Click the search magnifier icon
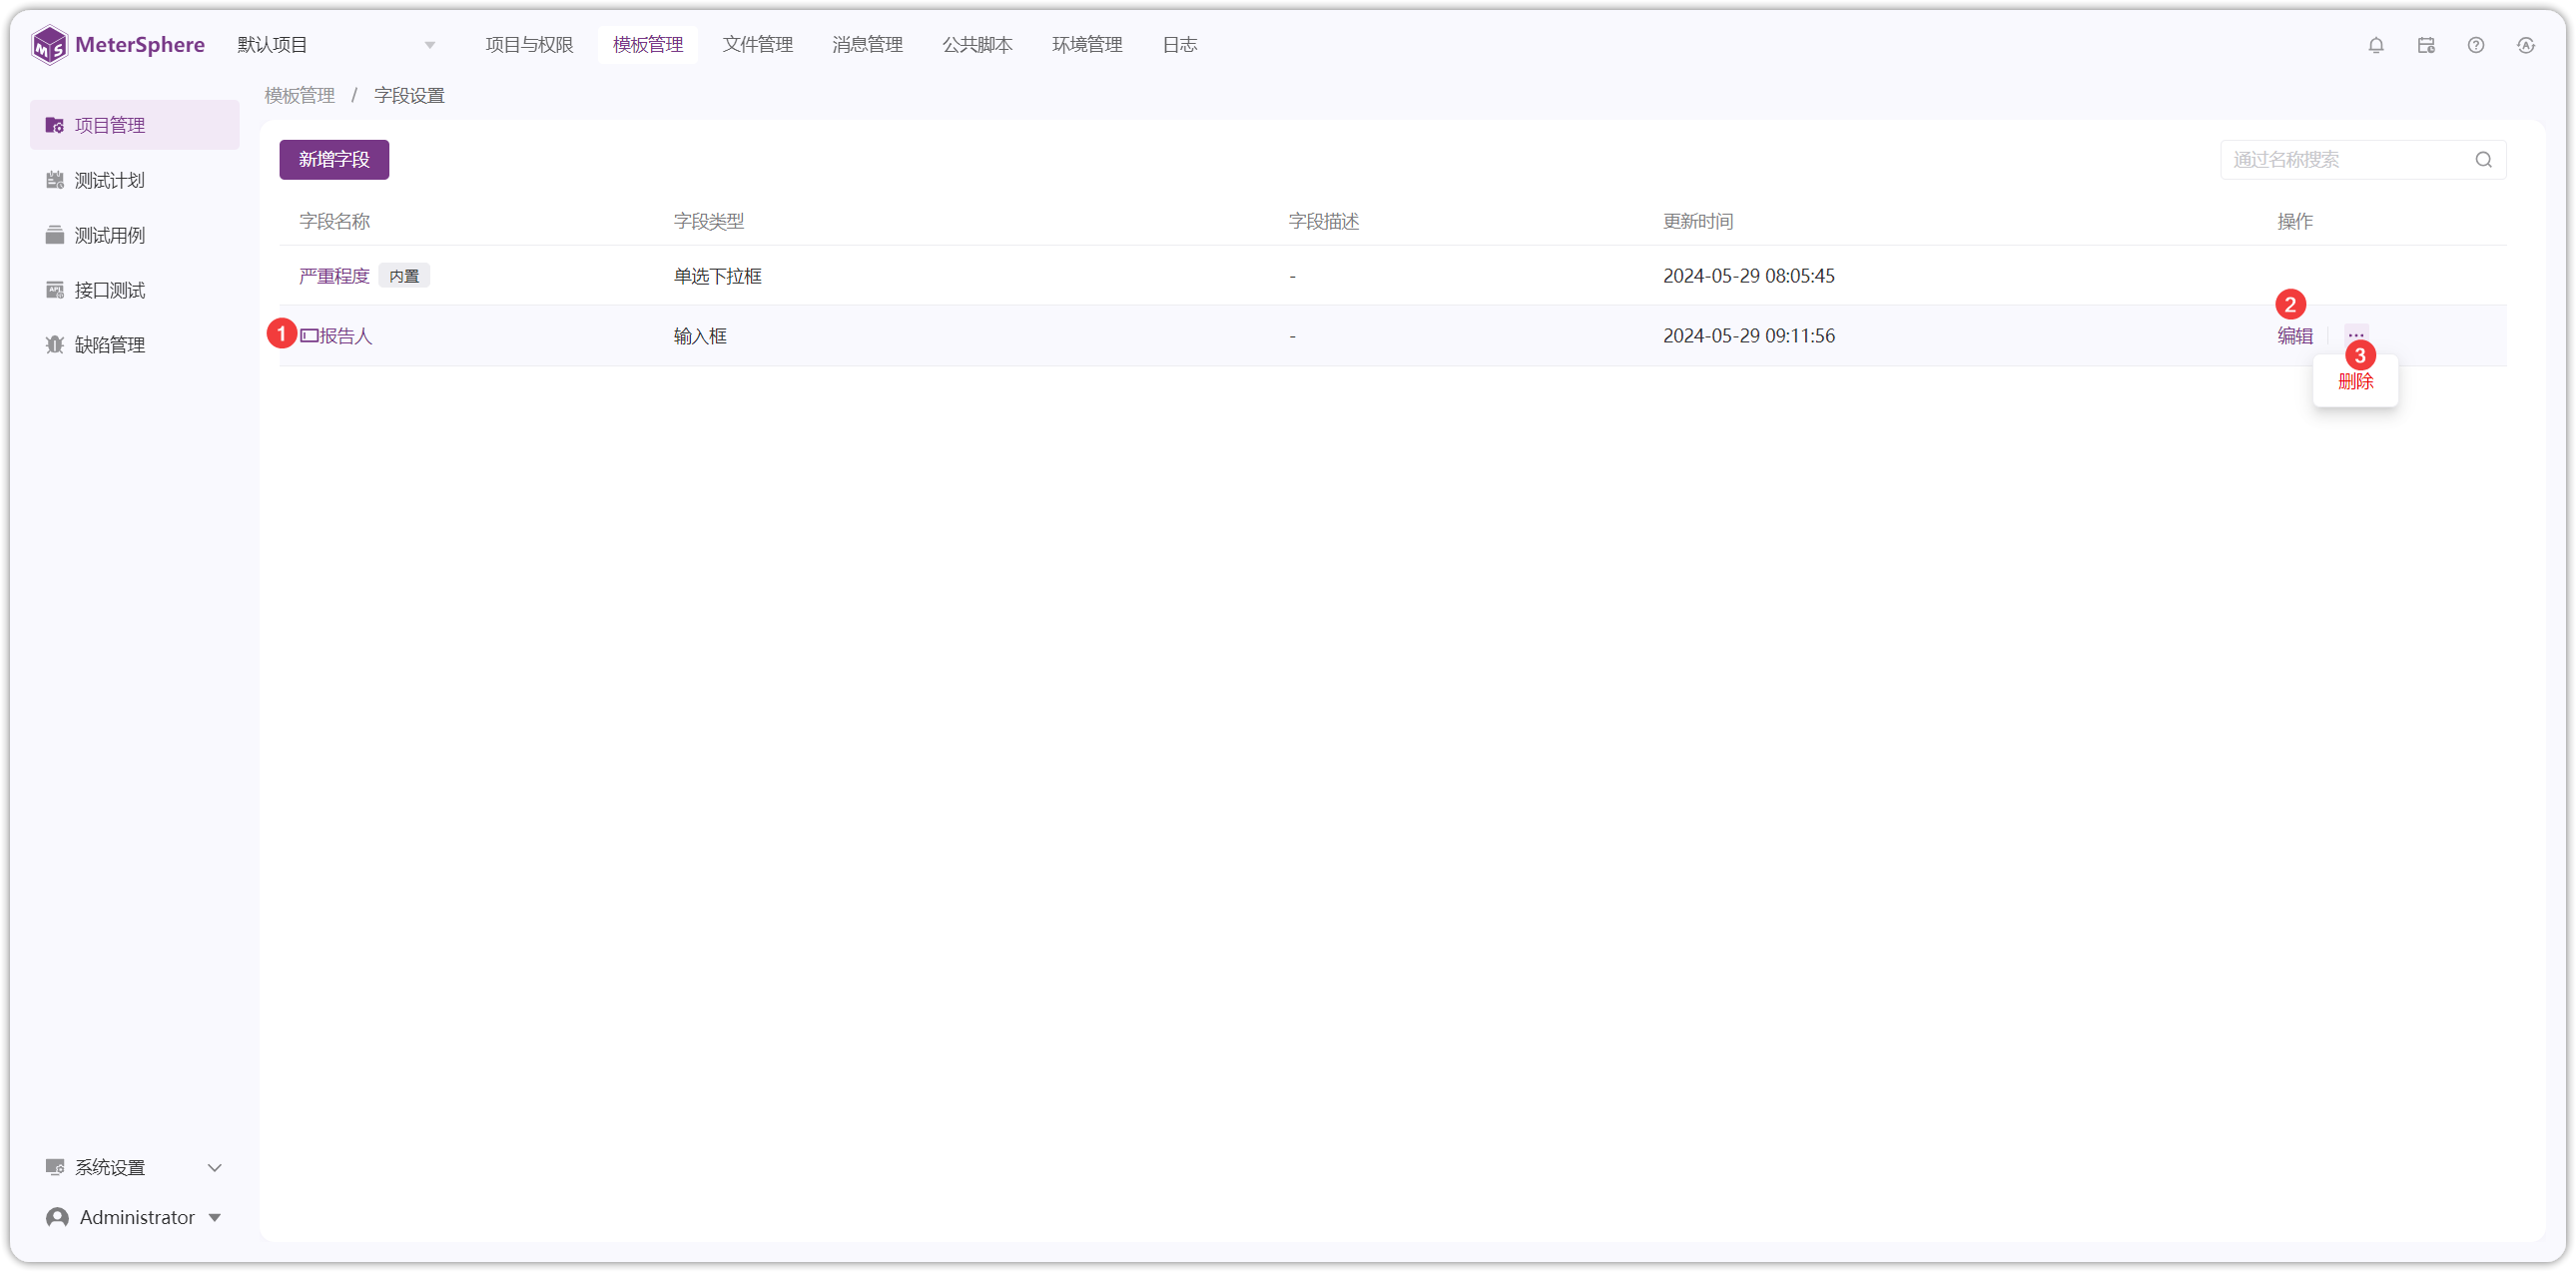The height and width of the screenshot is (1272, 2576). click(2483, 160)
